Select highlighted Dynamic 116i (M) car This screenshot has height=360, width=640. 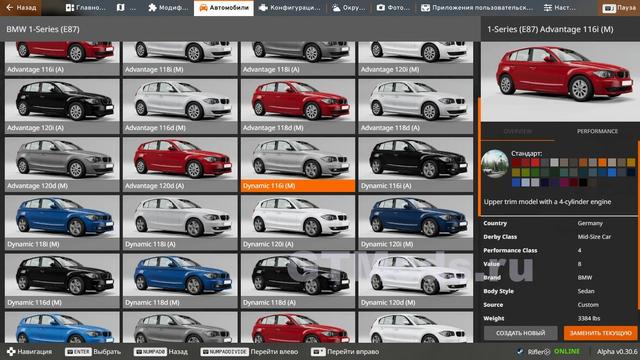(298, 164)
